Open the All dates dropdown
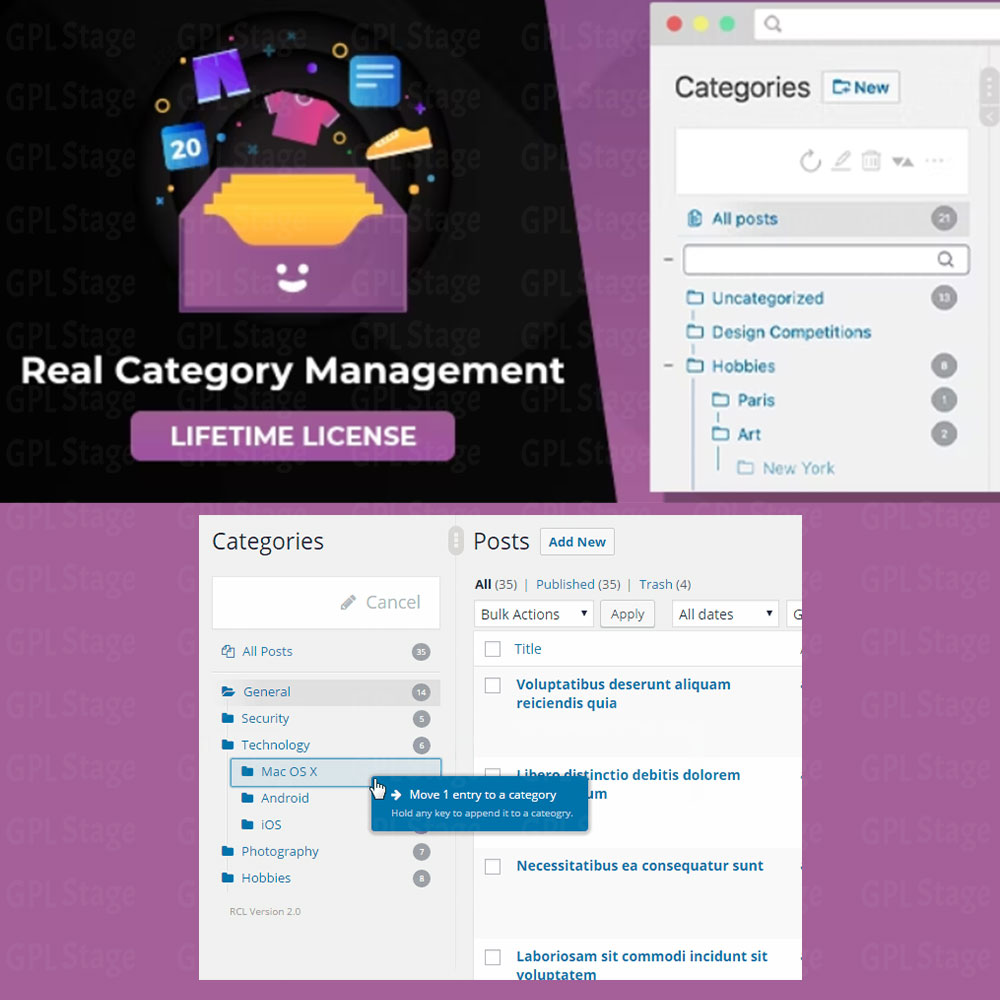 725,614
